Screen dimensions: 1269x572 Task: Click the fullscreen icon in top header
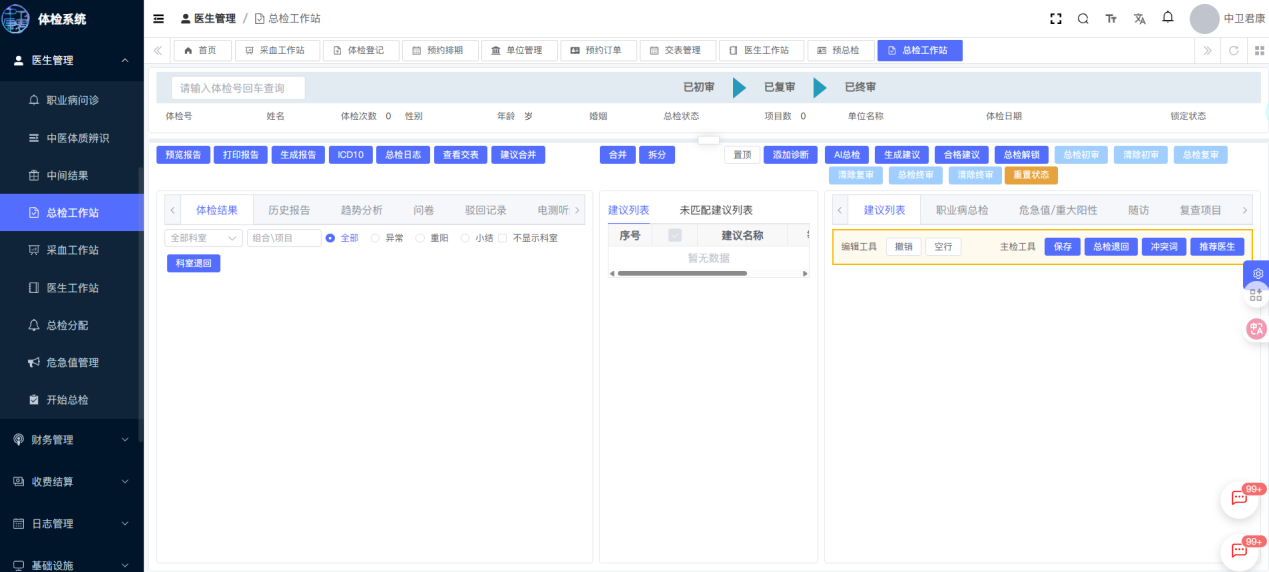click(1055, 19)
